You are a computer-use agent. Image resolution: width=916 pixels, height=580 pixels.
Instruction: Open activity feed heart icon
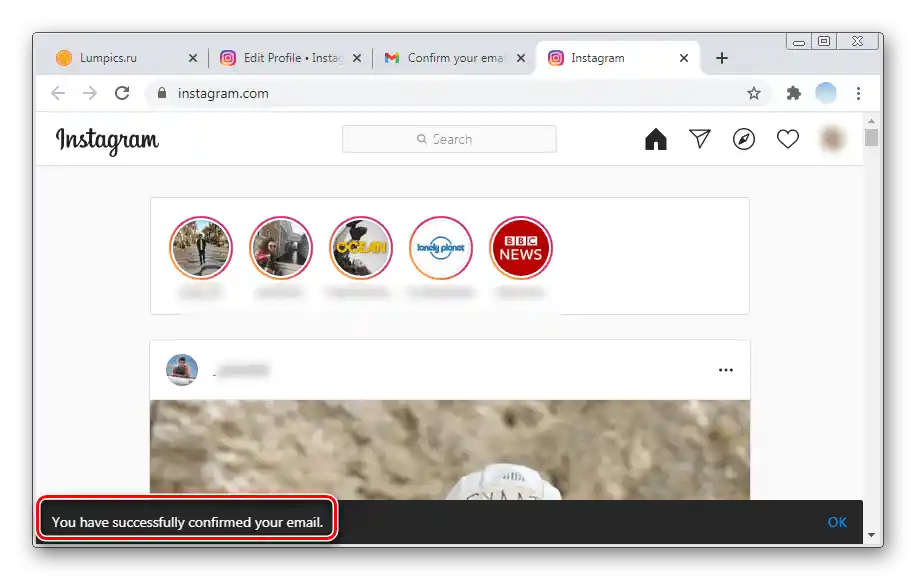click(x=787, y=139)
